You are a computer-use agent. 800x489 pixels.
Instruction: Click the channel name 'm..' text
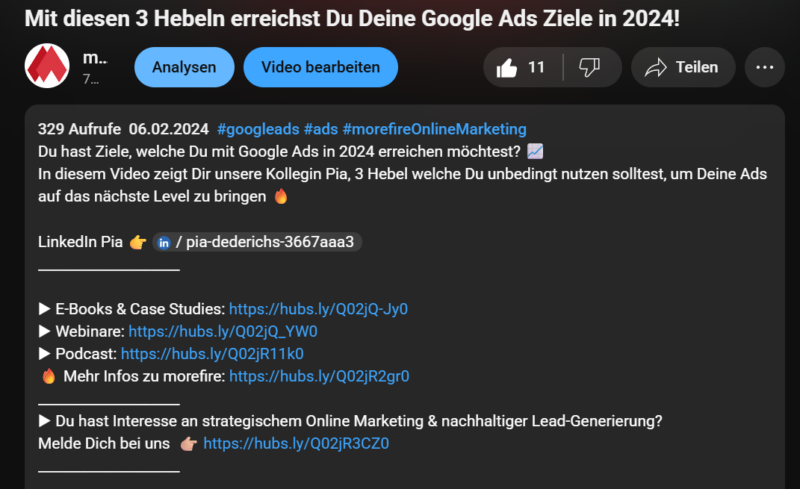(x=95, y=58)
